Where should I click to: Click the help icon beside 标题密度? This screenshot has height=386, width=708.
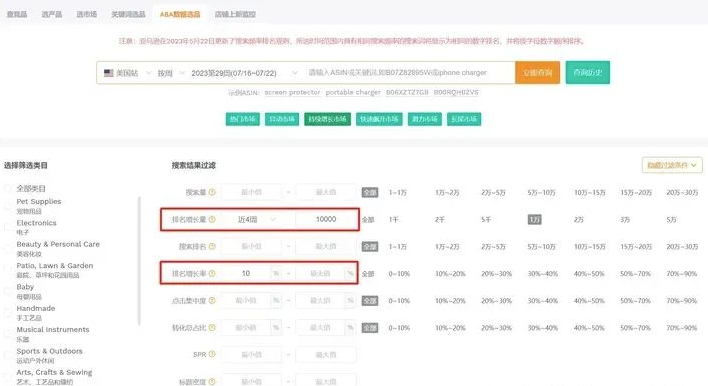pos(212,382)
